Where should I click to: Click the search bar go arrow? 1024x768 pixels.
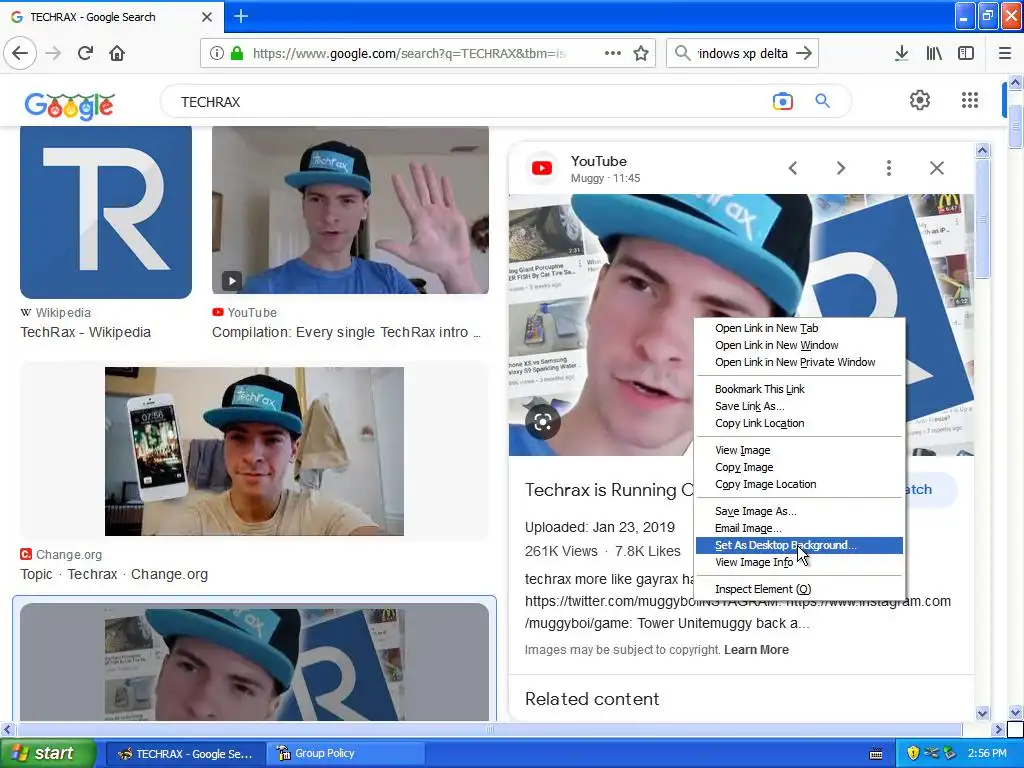point(804,53)
